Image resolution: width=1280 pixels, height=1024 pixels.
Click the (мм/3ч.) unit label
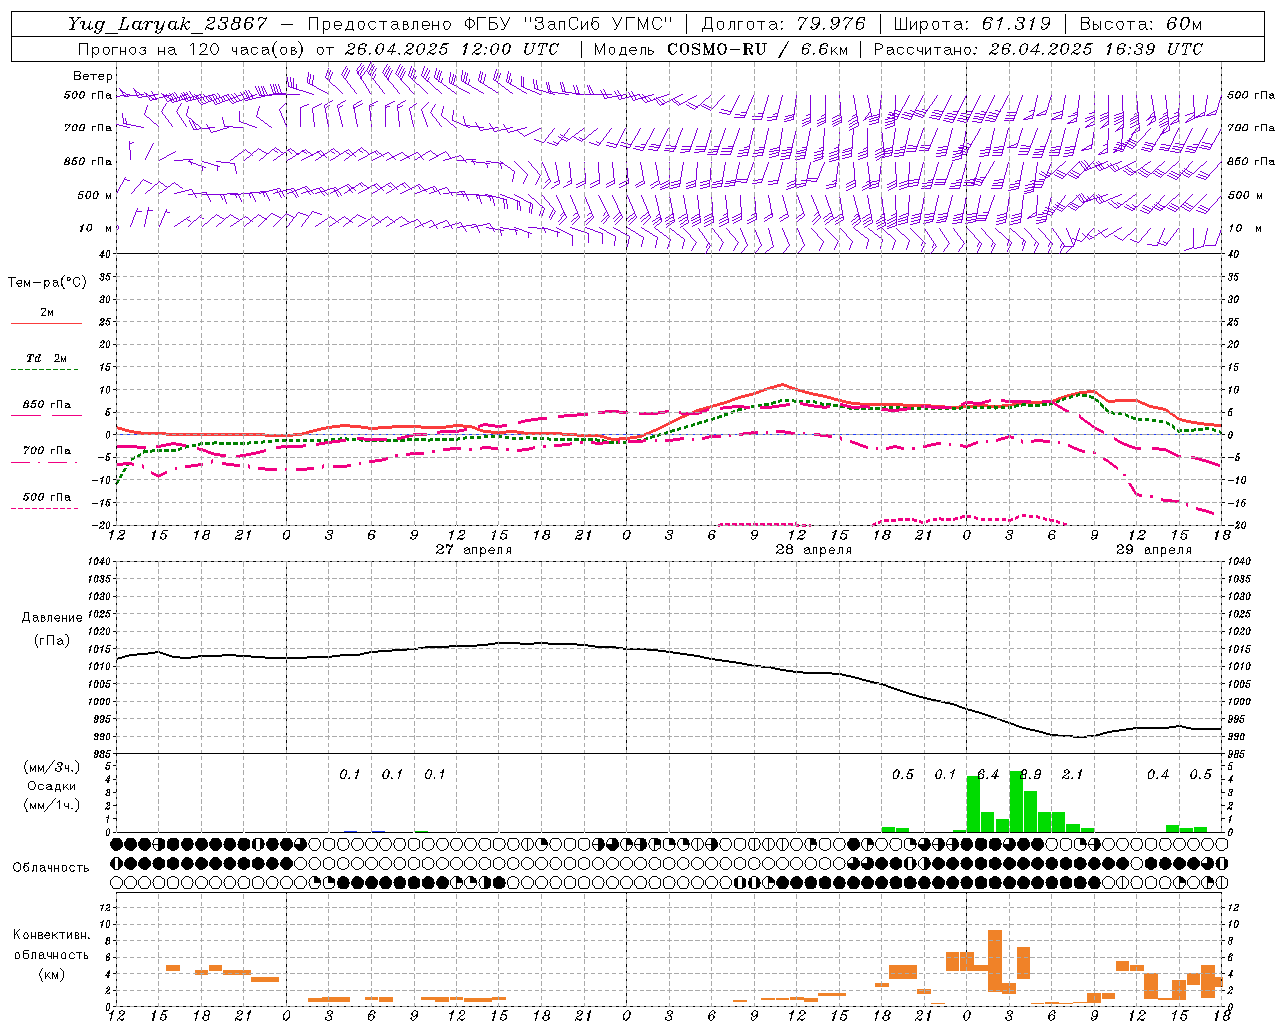click(52, 767)
